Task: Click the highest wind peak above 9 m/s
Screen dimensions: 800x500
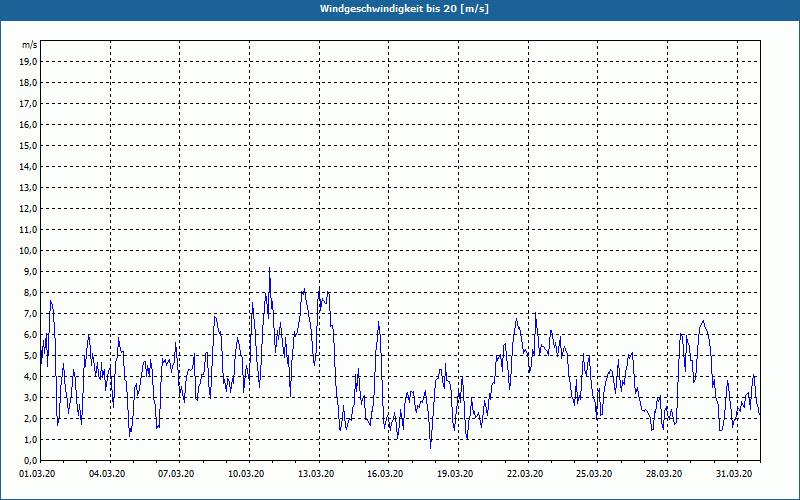Action: click(x=269, y=268)
